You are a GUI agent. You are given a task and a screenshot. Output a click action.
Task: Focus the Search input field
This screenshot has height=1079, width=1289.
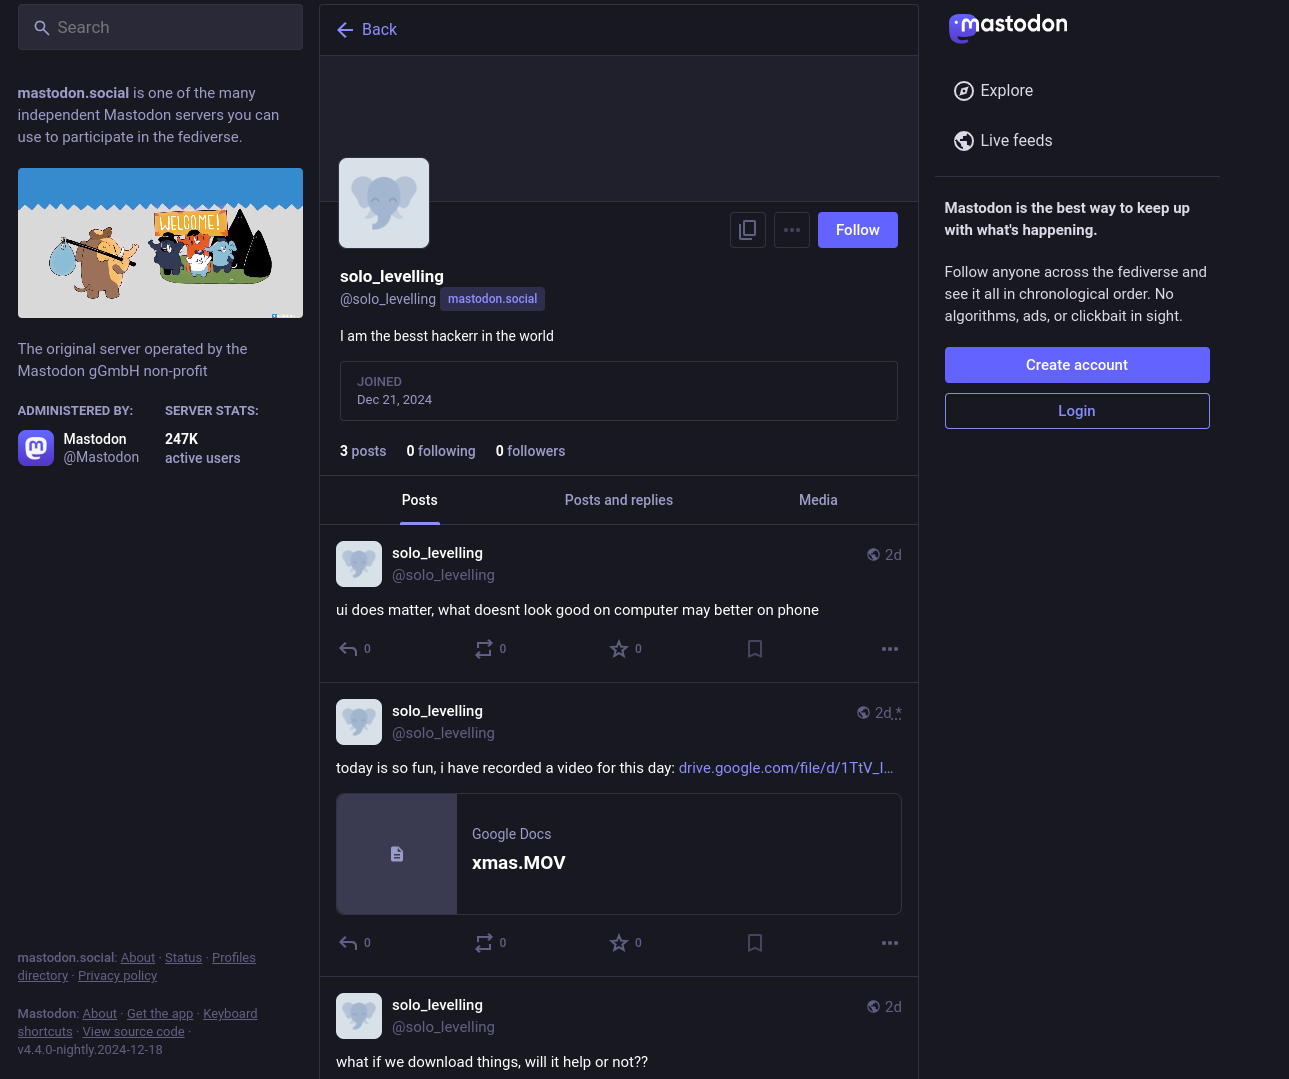[x=160, y=27]
